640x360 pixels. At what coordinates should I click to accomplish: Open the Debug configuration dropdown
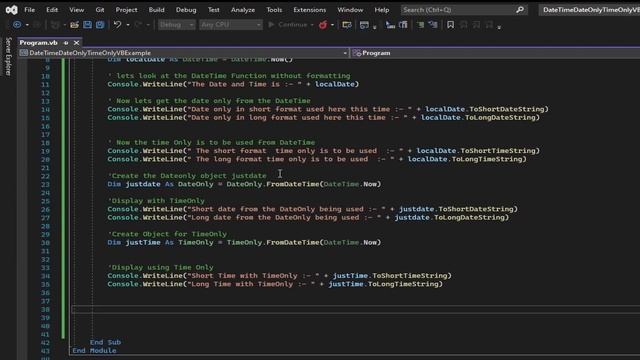[177, 25]
